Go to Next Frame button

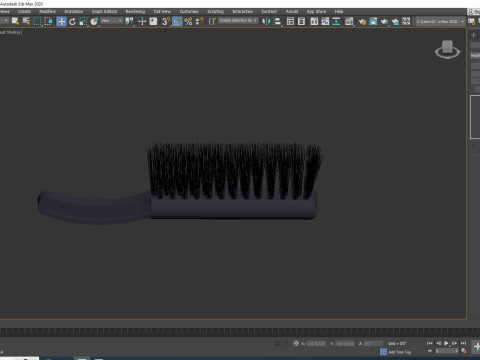pos(454,343)
